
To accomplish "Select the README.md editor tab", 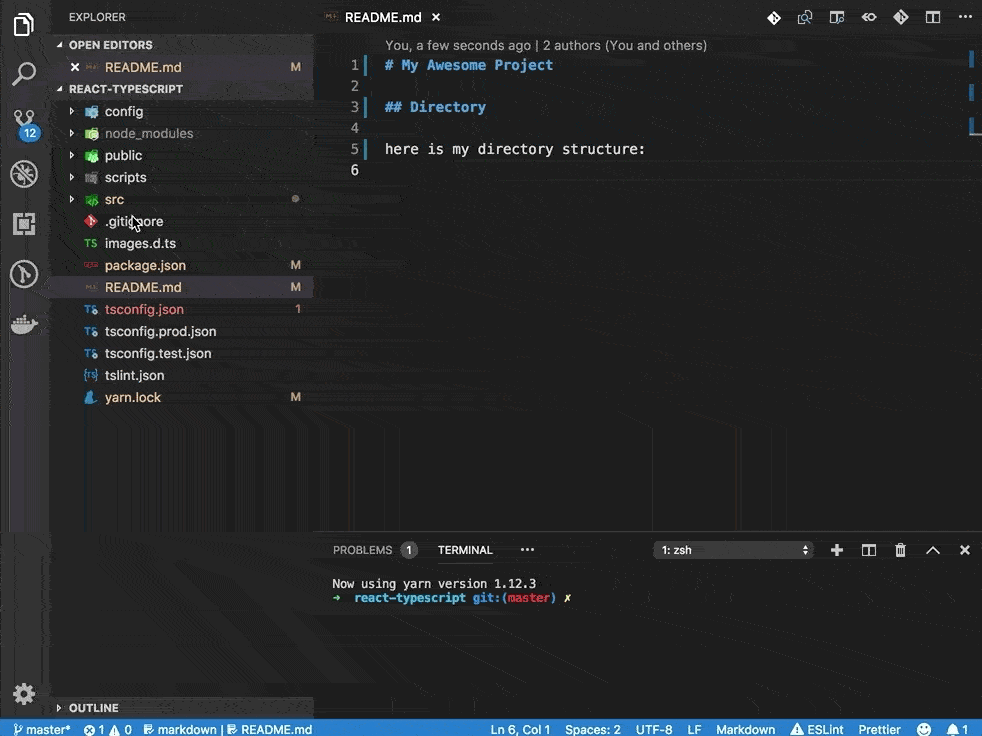I will [x=383, y=18].
